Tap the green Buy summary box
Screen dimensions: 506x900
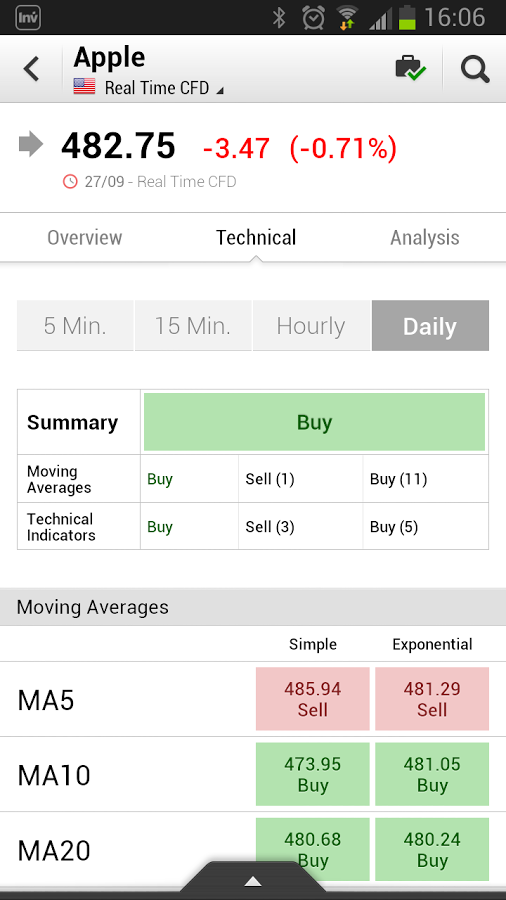click(314, 422)
